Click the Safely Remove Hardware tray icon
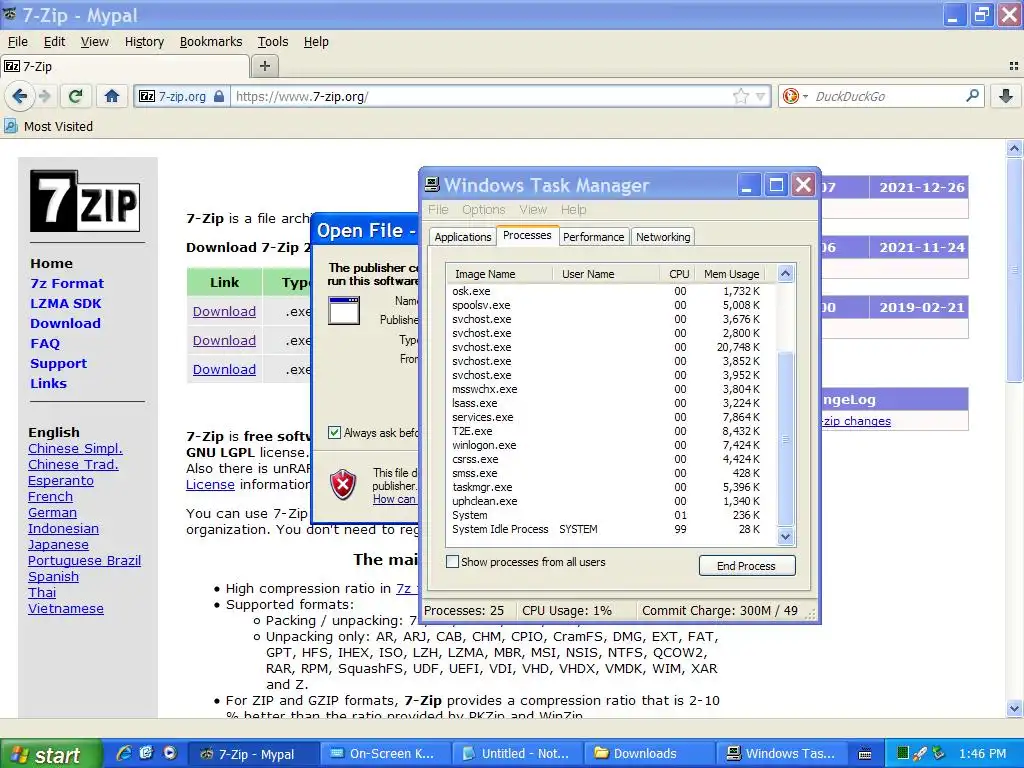1024x768 pixels. (x=938, y=754)
